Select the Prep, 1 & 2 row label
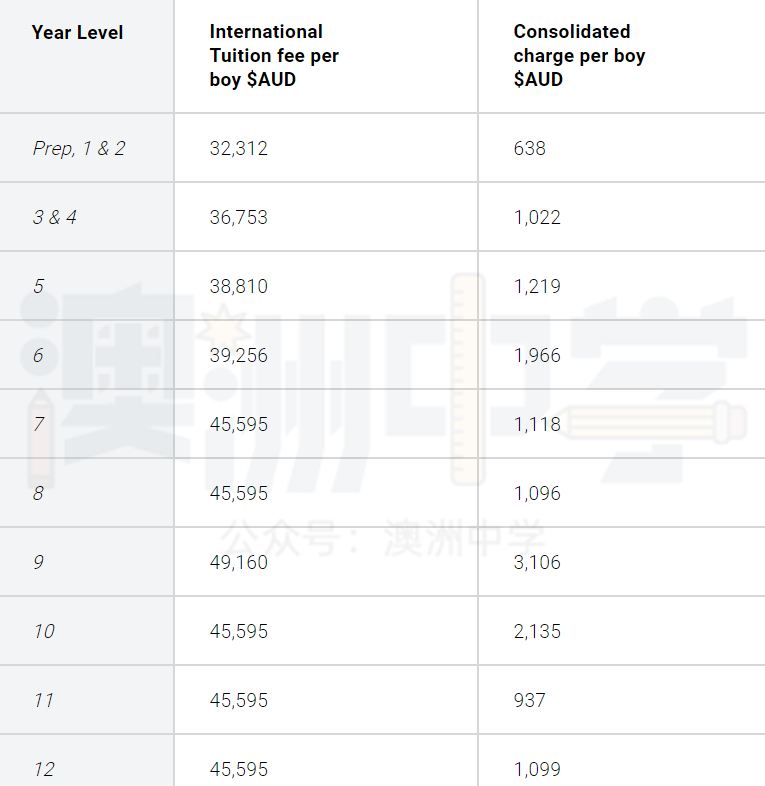 (x=79, y=148)
